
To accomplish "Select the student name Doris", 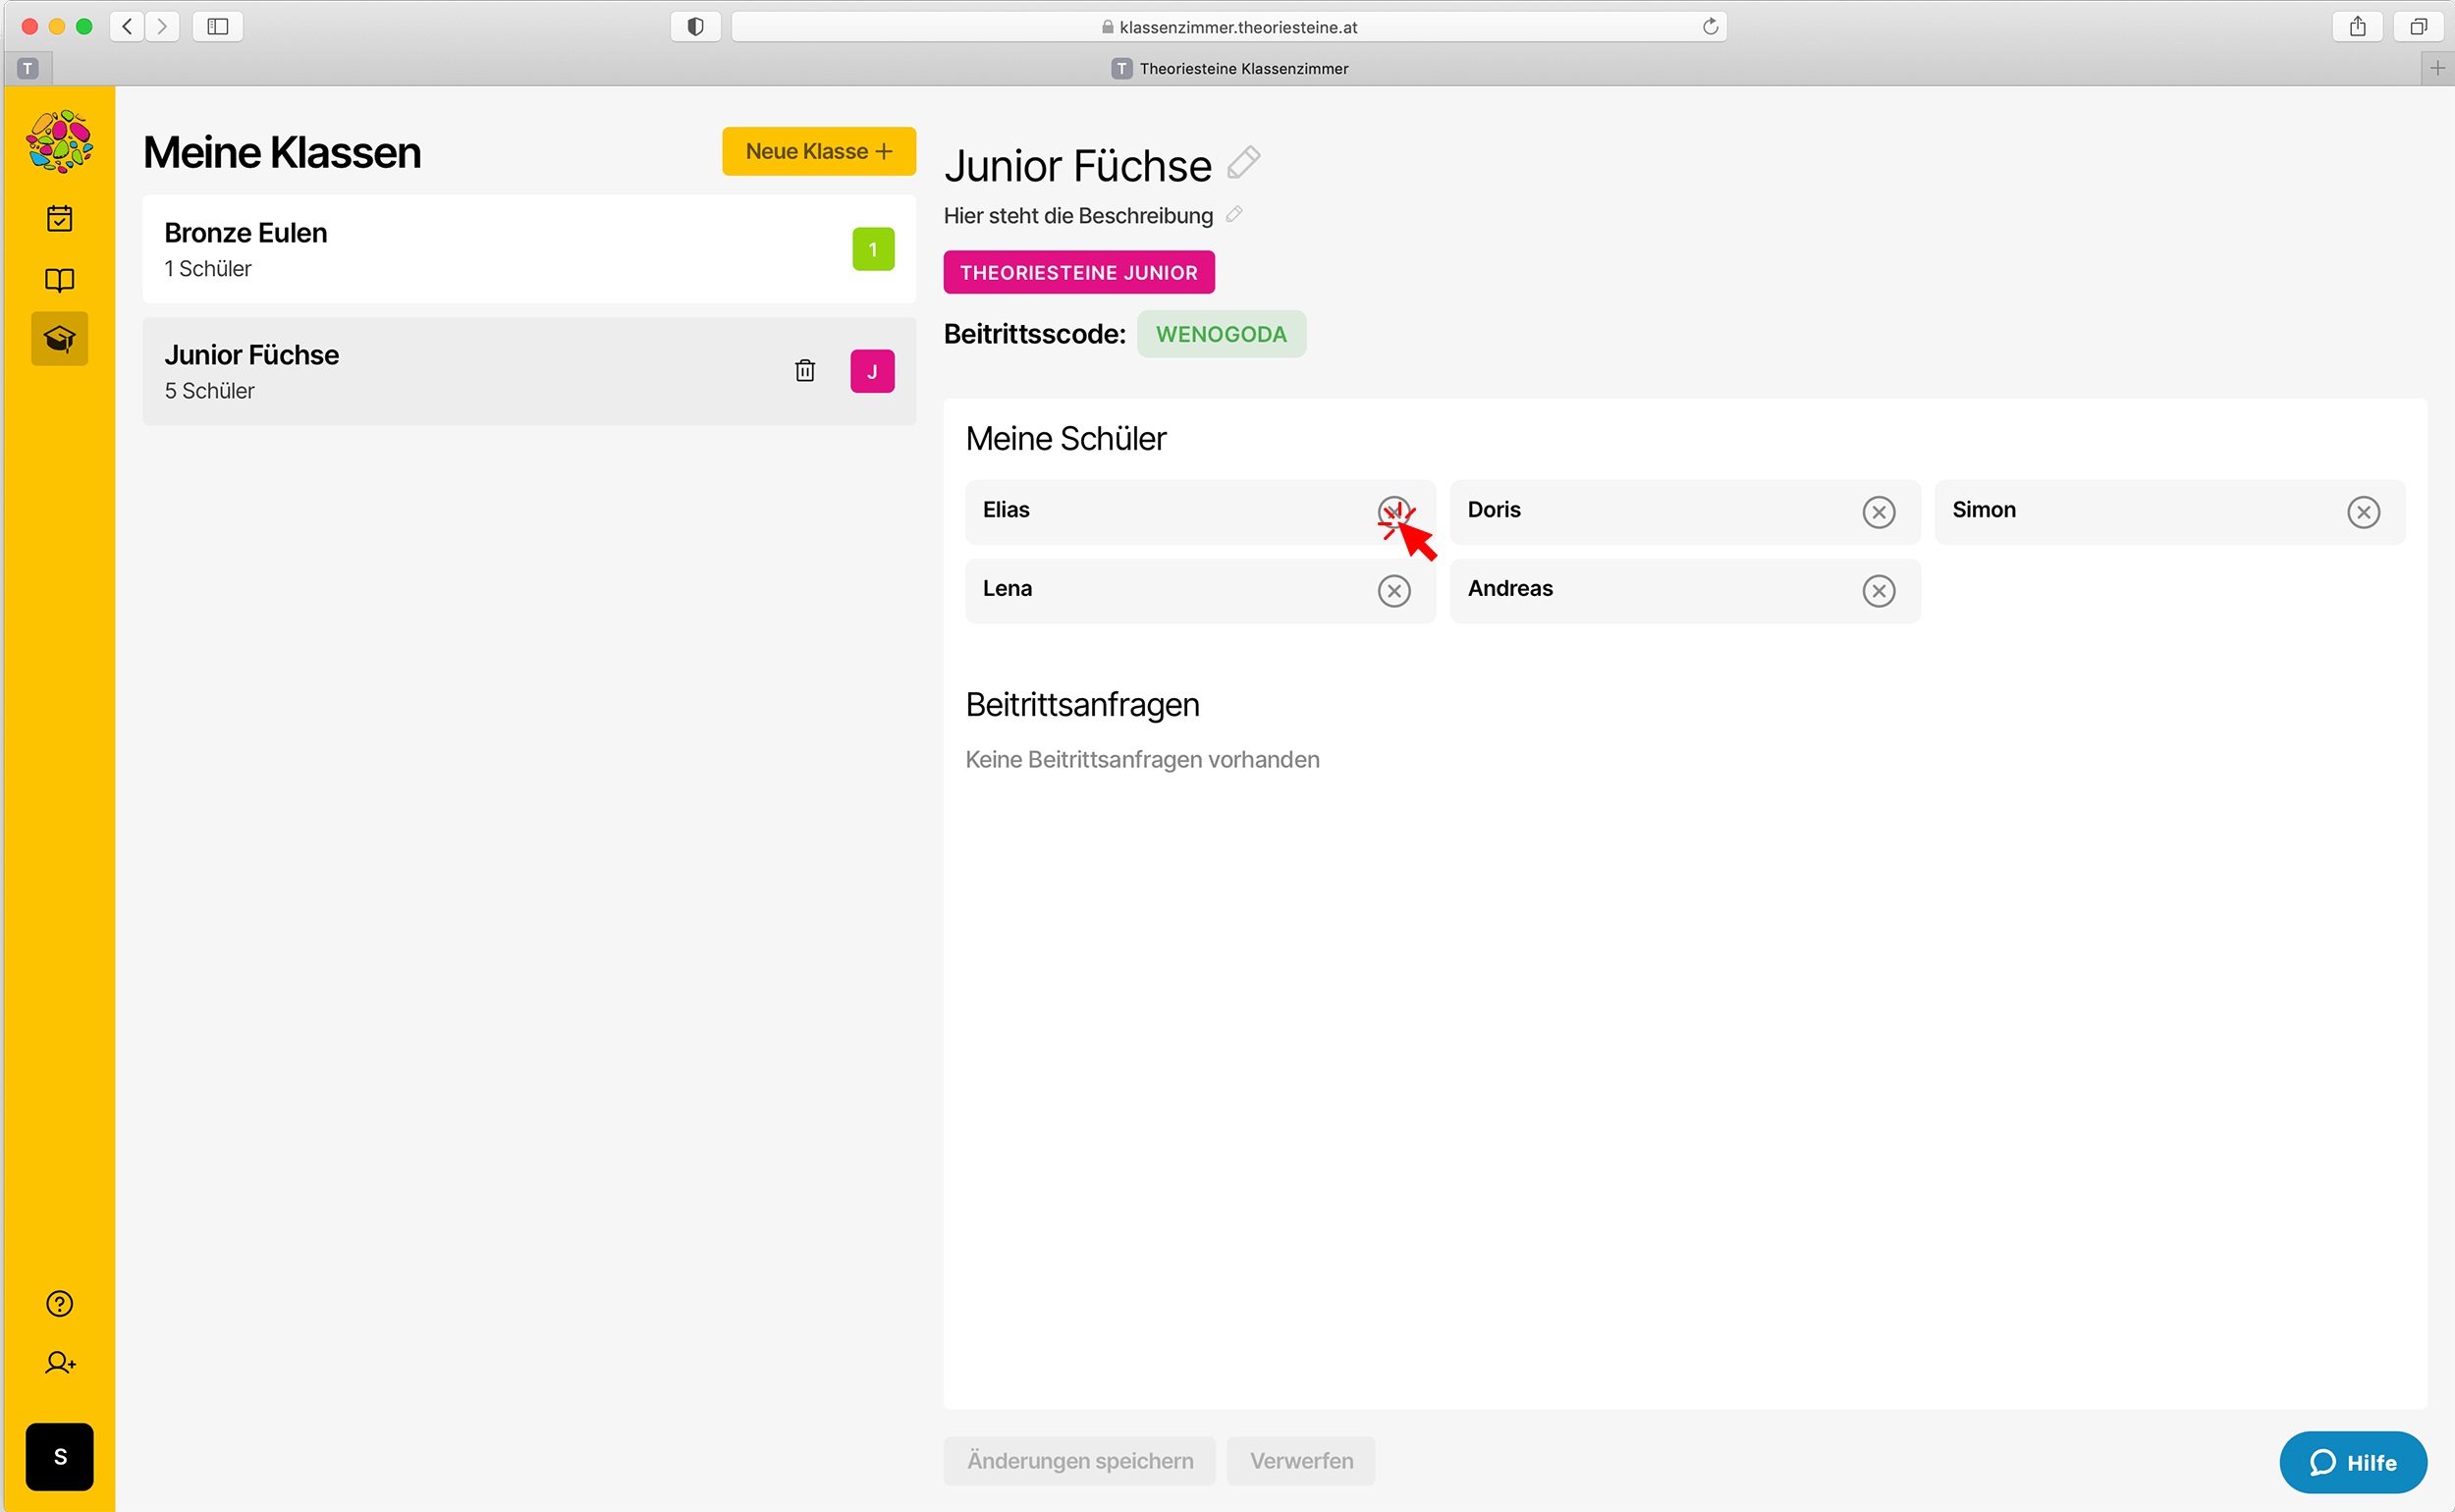I will point(1494,510).
